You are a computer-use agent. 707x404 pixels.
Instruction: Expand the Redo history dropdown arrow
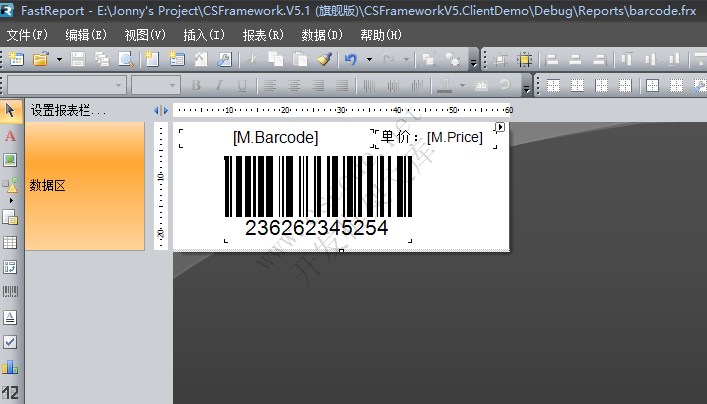406,59
